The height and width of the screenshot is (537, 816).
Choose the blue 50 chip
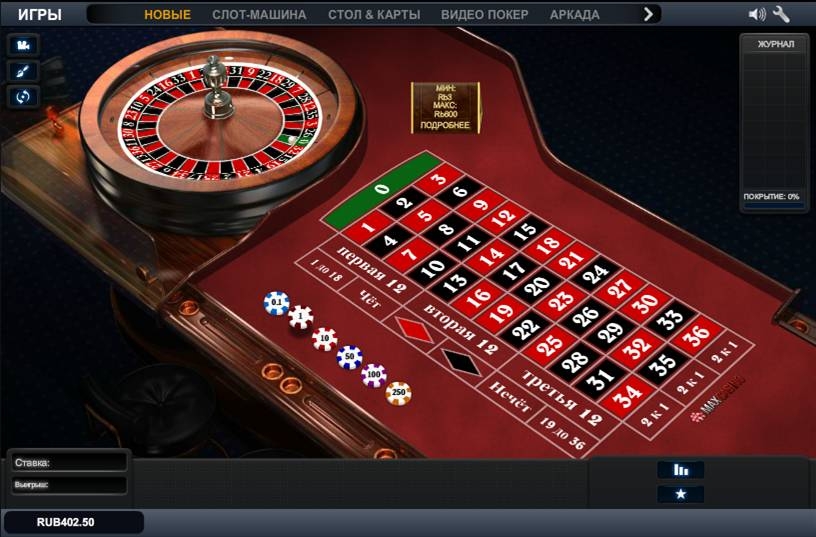pyautogui.click(x=350, y=357)
